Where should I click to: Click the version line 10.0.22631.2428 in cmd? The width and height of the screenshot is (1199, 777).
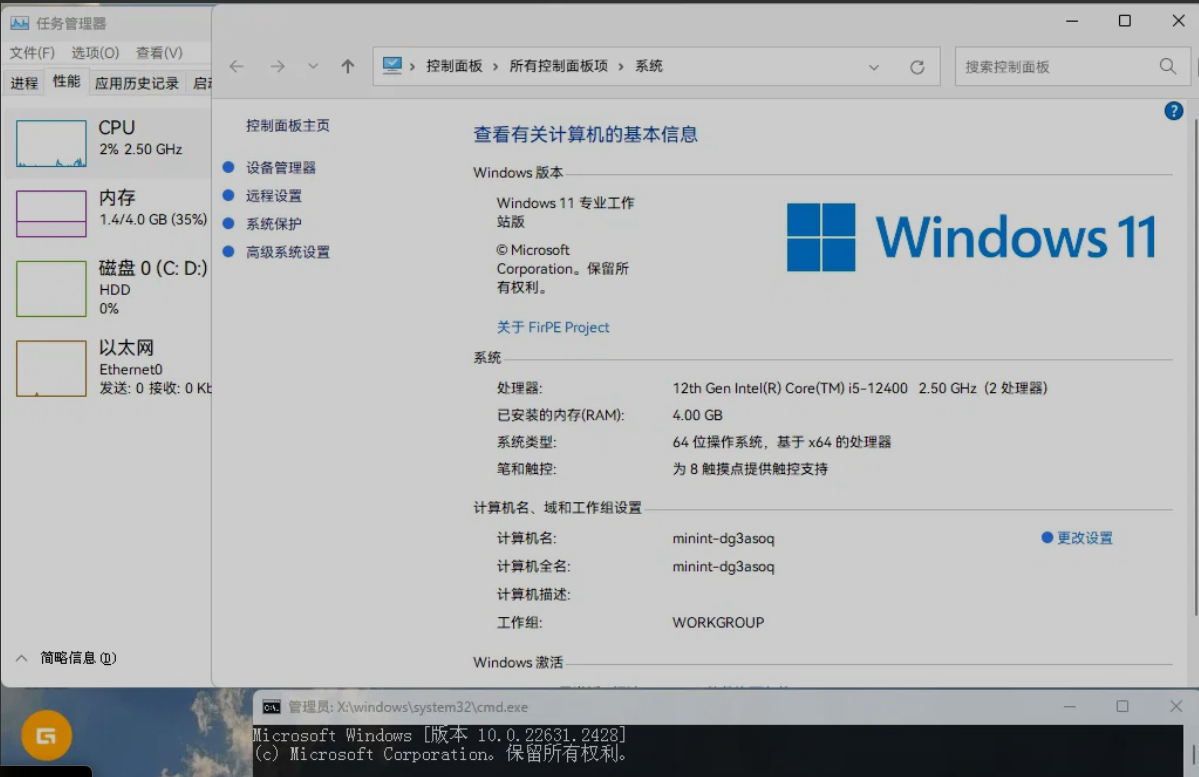(440, 735)
